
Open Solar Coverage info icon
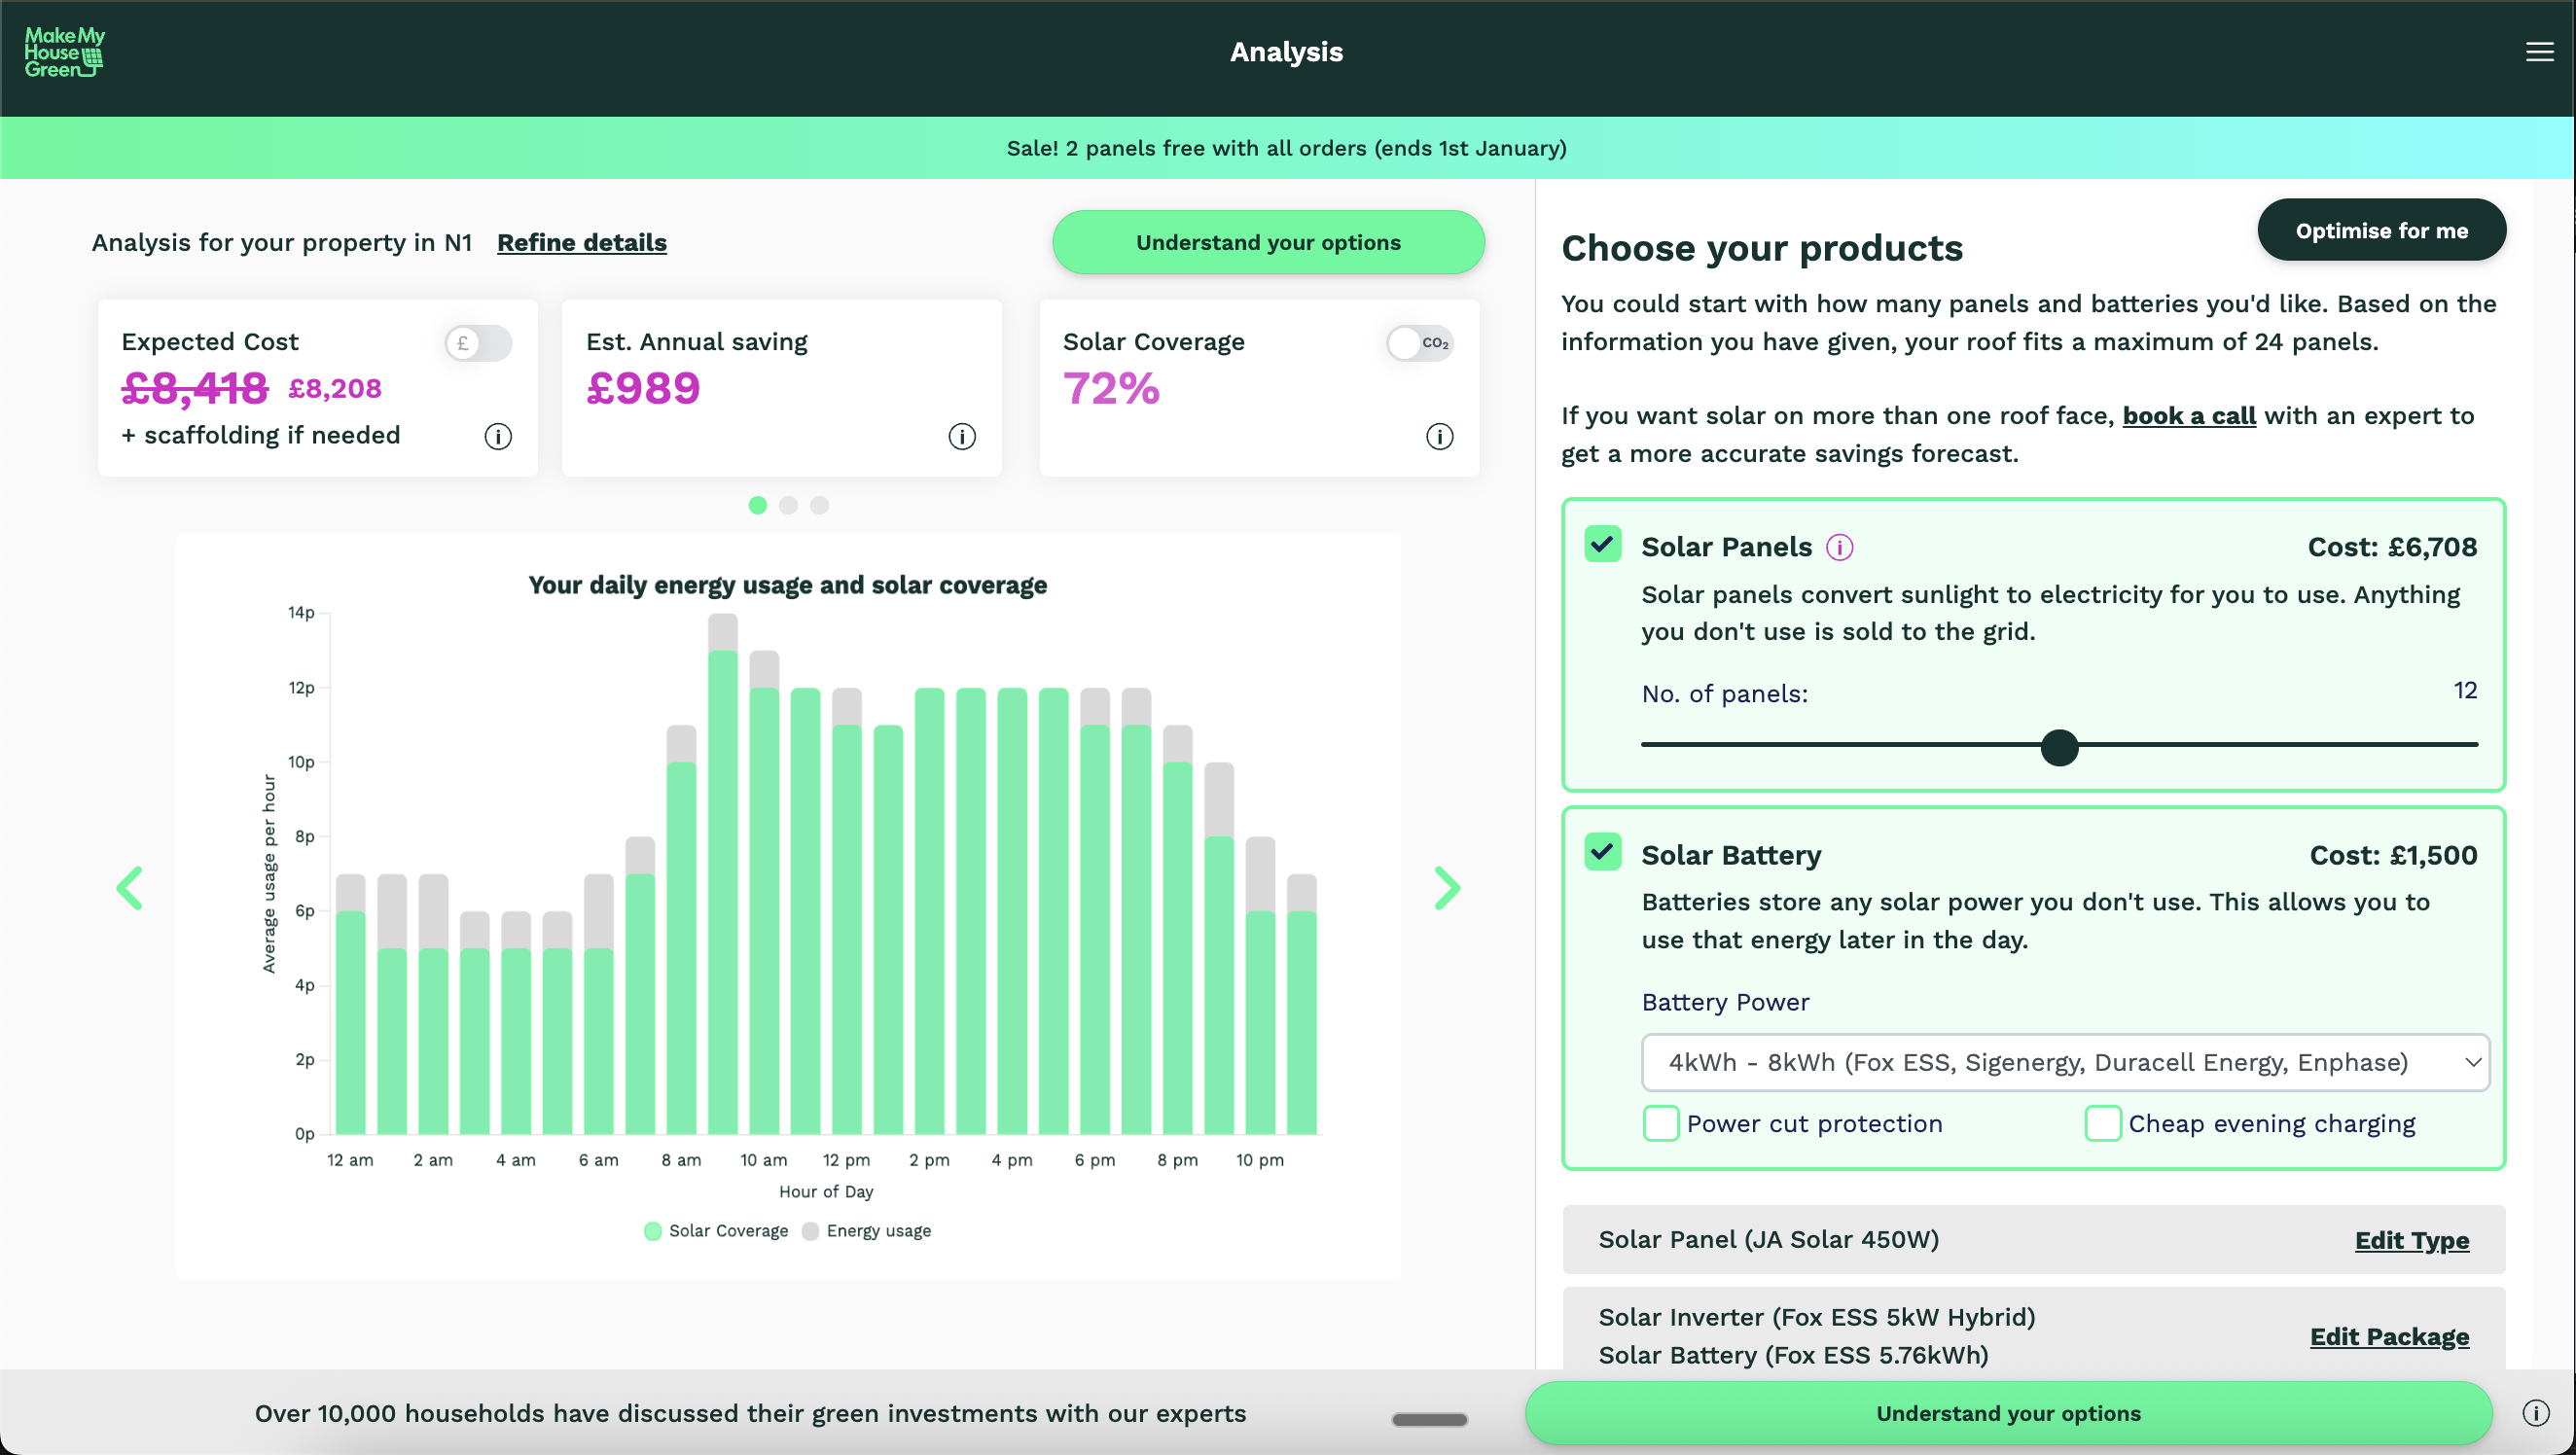coord(1438,436)
